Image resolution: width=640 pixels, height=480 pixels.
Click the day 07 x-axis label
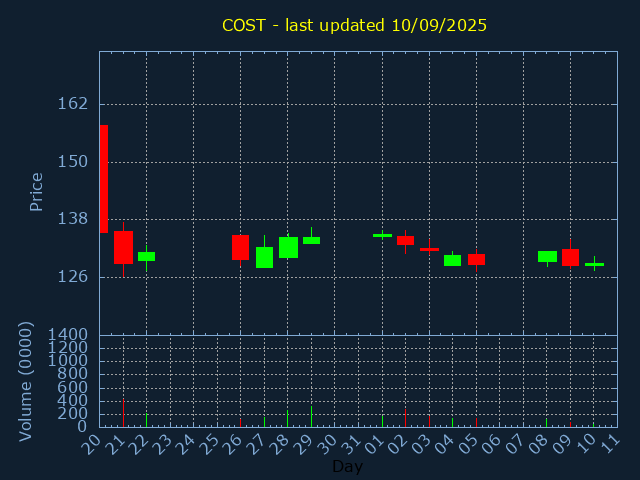515,444
